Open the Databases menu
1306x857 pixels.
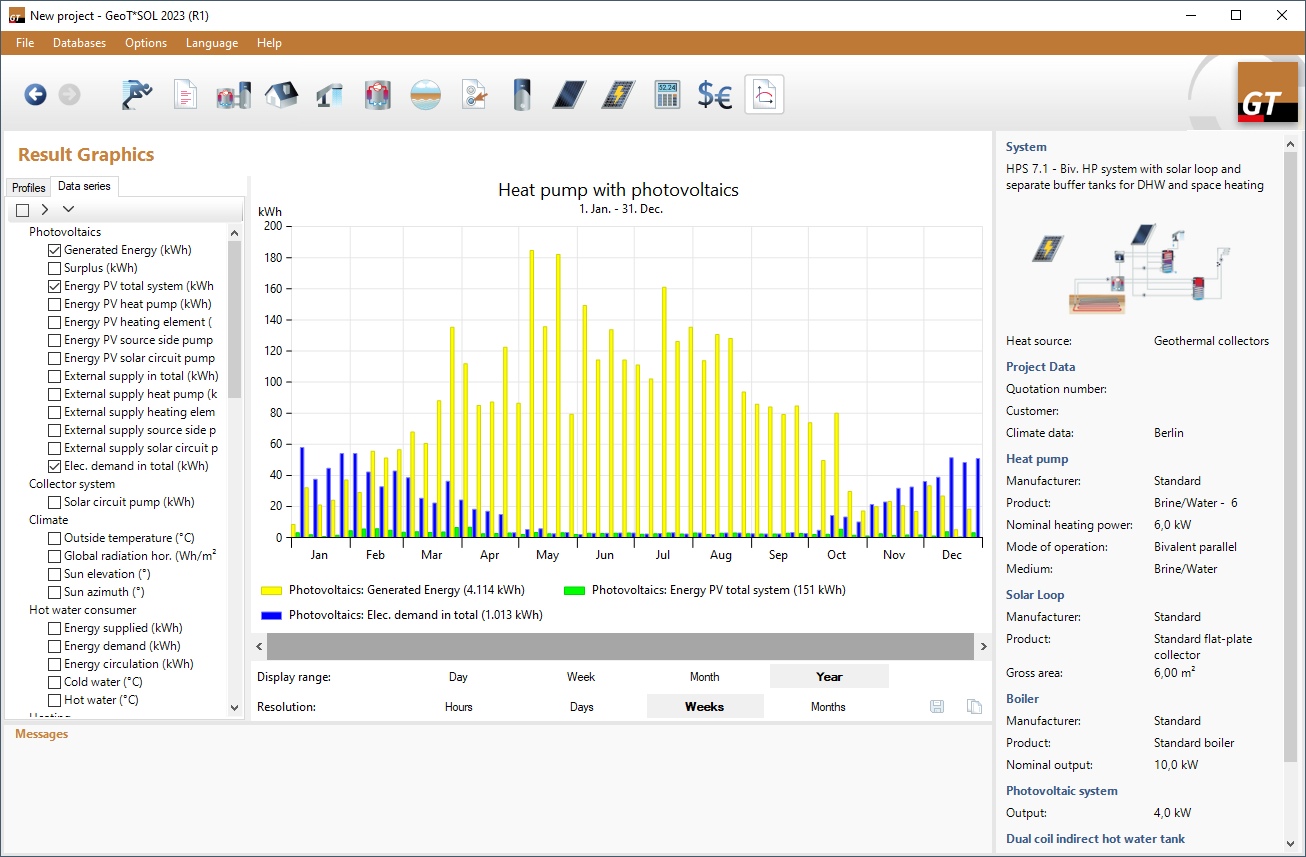click(79, 43)
